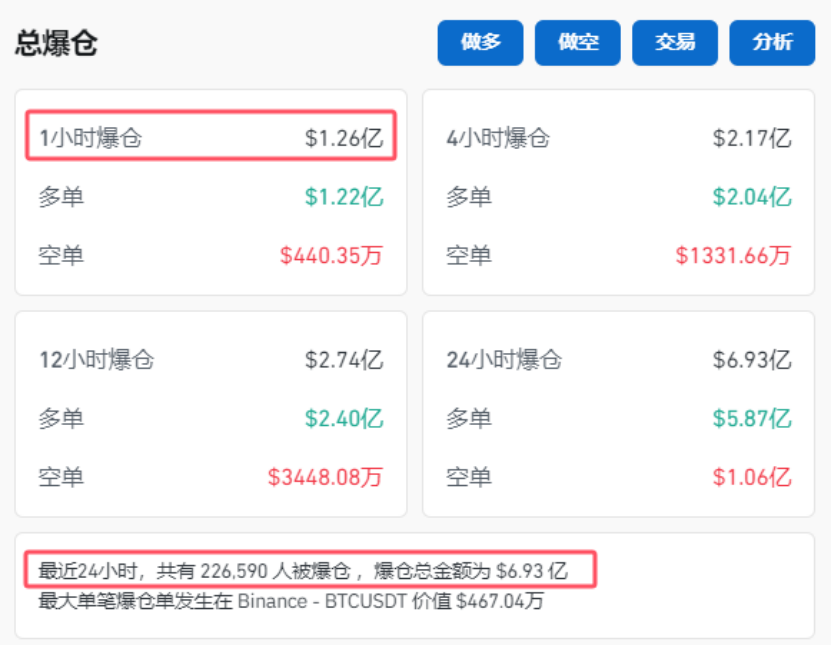This screenshot has width=831, height=645.
Task: Click the red $1.06亿 short value
Action: (755, 478)
